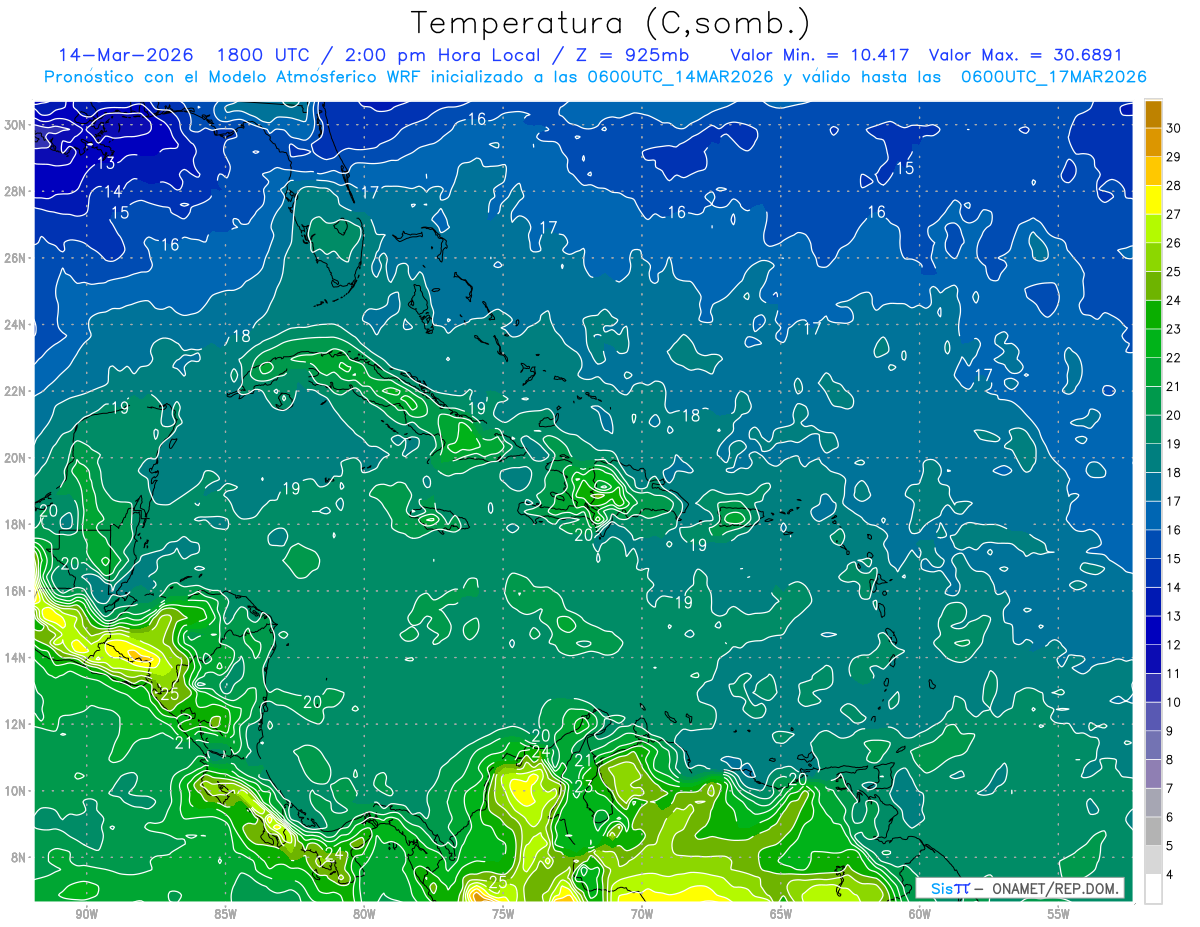This screenshot has width=1200, height=927.
Task: Click the colorbar scale label "30"
Action: pyautogui.click(x=1174, y=128)
